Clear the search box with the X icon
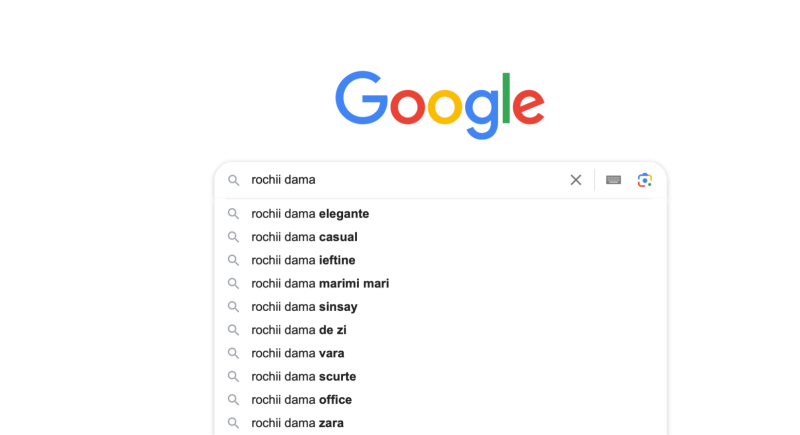Screen dimensions: 800x435 click(x=576, y=180)
